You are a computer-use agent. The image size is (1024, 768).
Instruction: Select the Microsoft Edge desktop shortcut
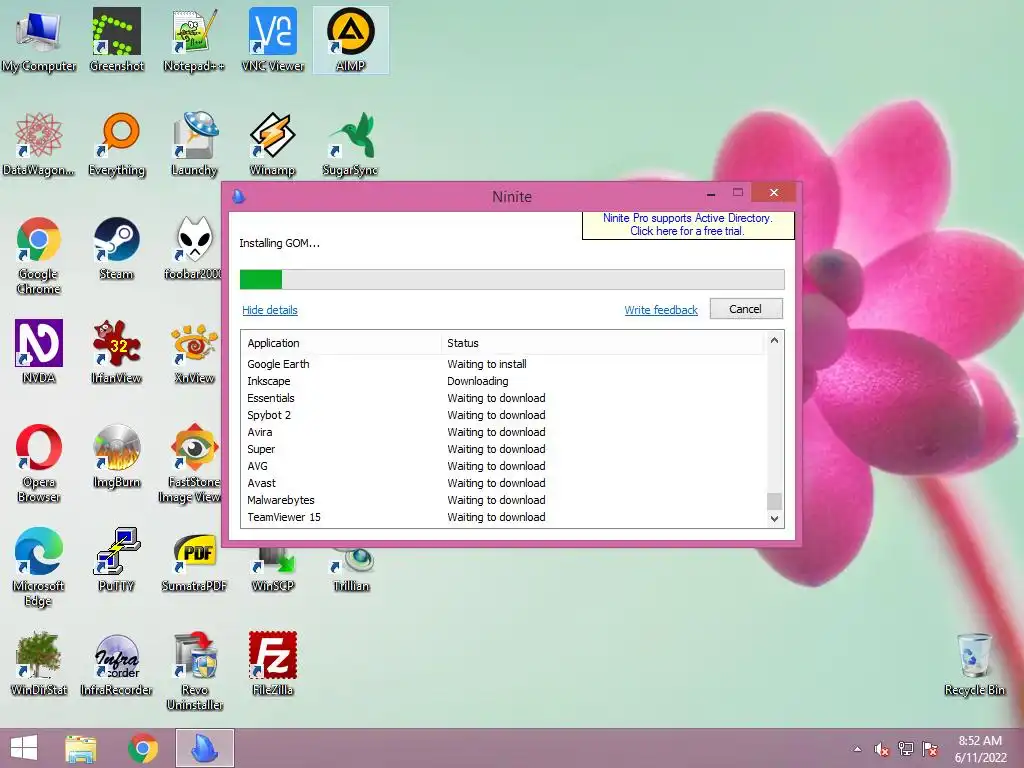tap(39, 568)
